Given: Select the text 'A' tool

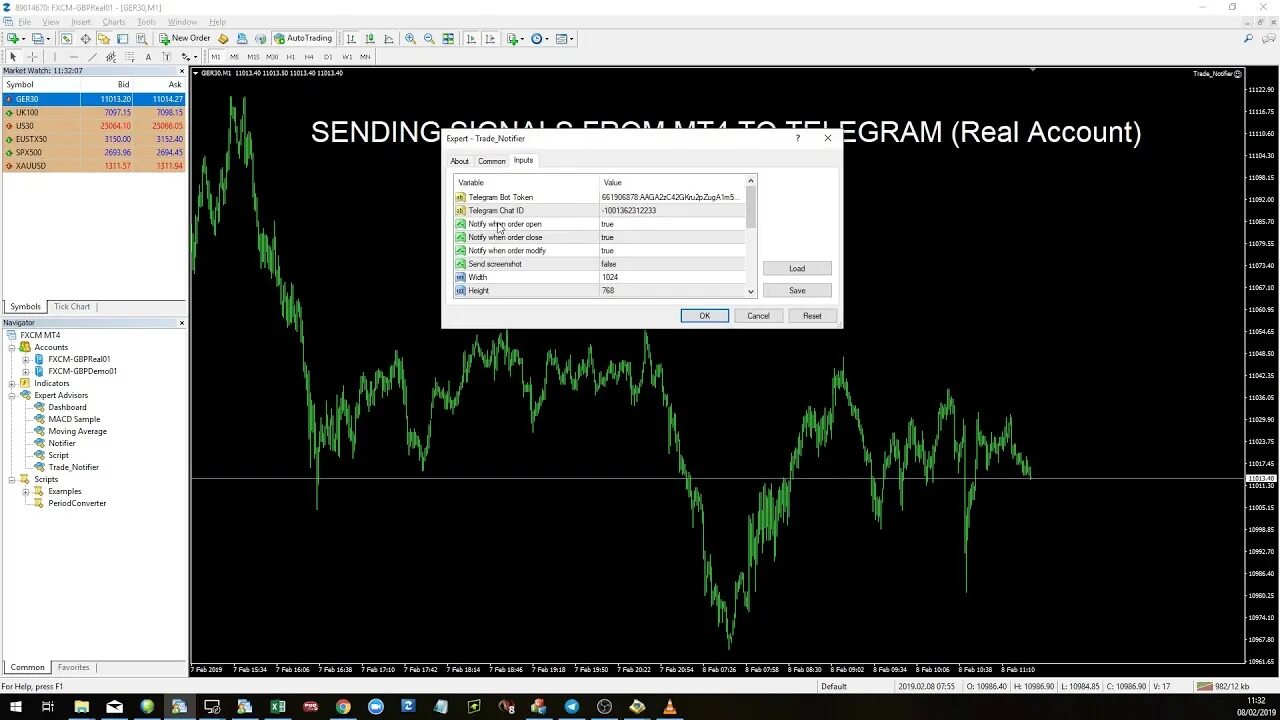Looking at the screenshot, I should 148,56.
